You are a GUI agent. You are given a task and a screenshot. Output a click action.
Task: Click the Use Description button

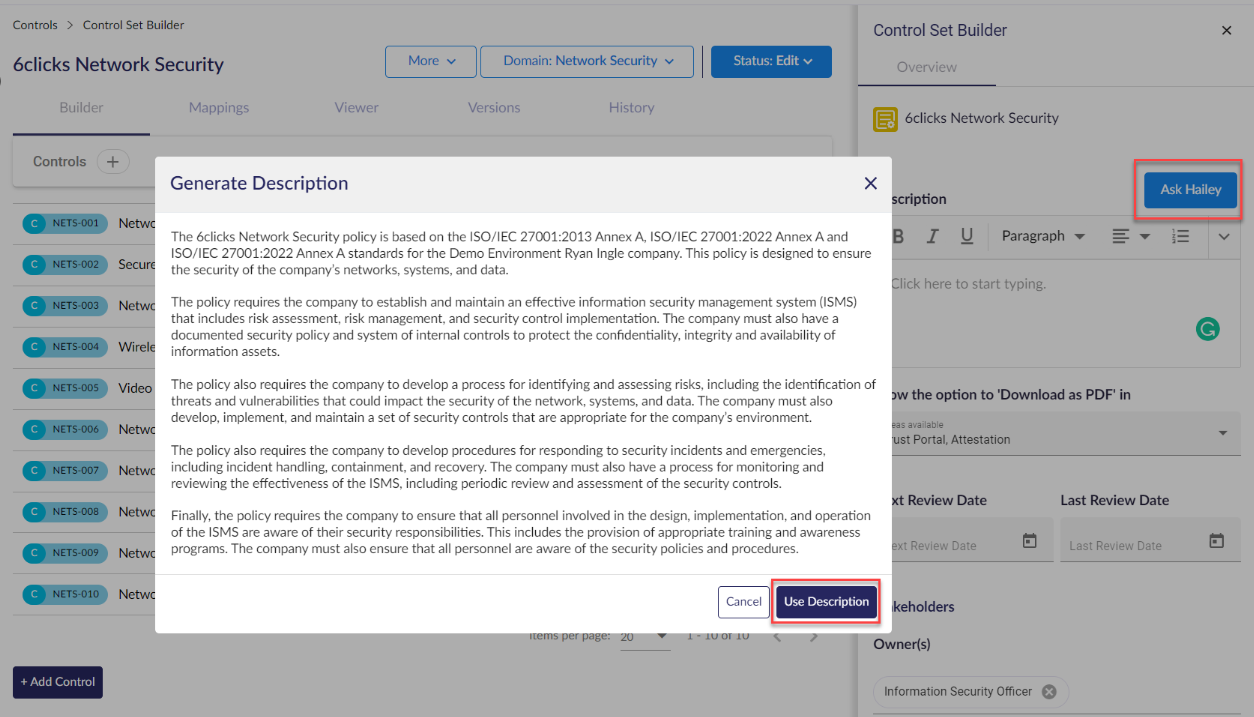pyautogui.click(x=826, y=602)
